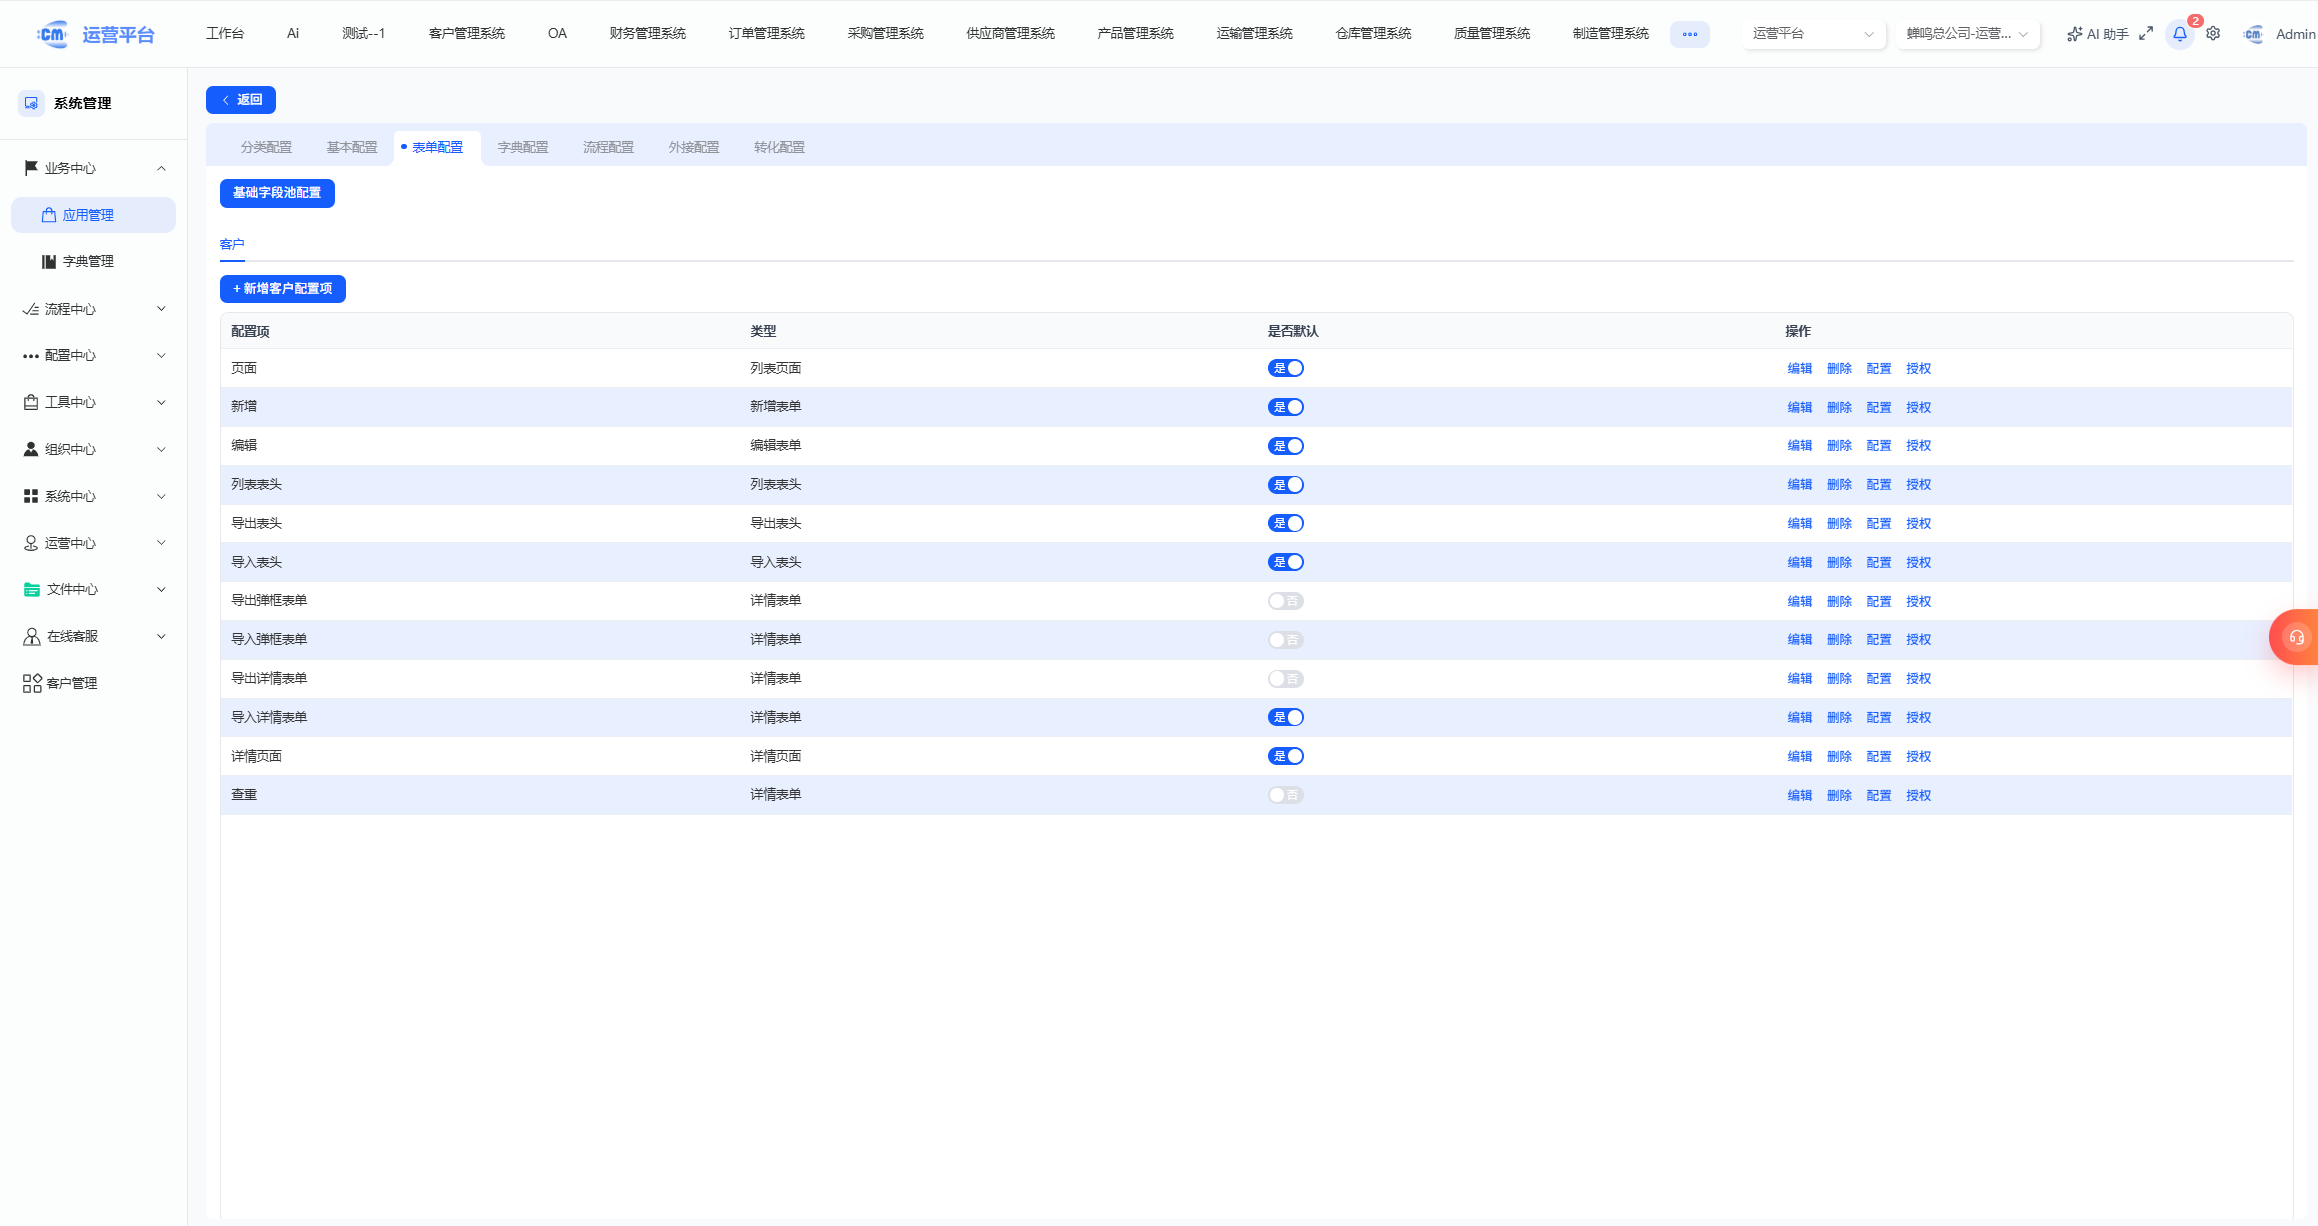This screenshot has width=2318, height=1226.
Task: Expand the 组织中心 menu chevron
Action: (x=161, y=449)
